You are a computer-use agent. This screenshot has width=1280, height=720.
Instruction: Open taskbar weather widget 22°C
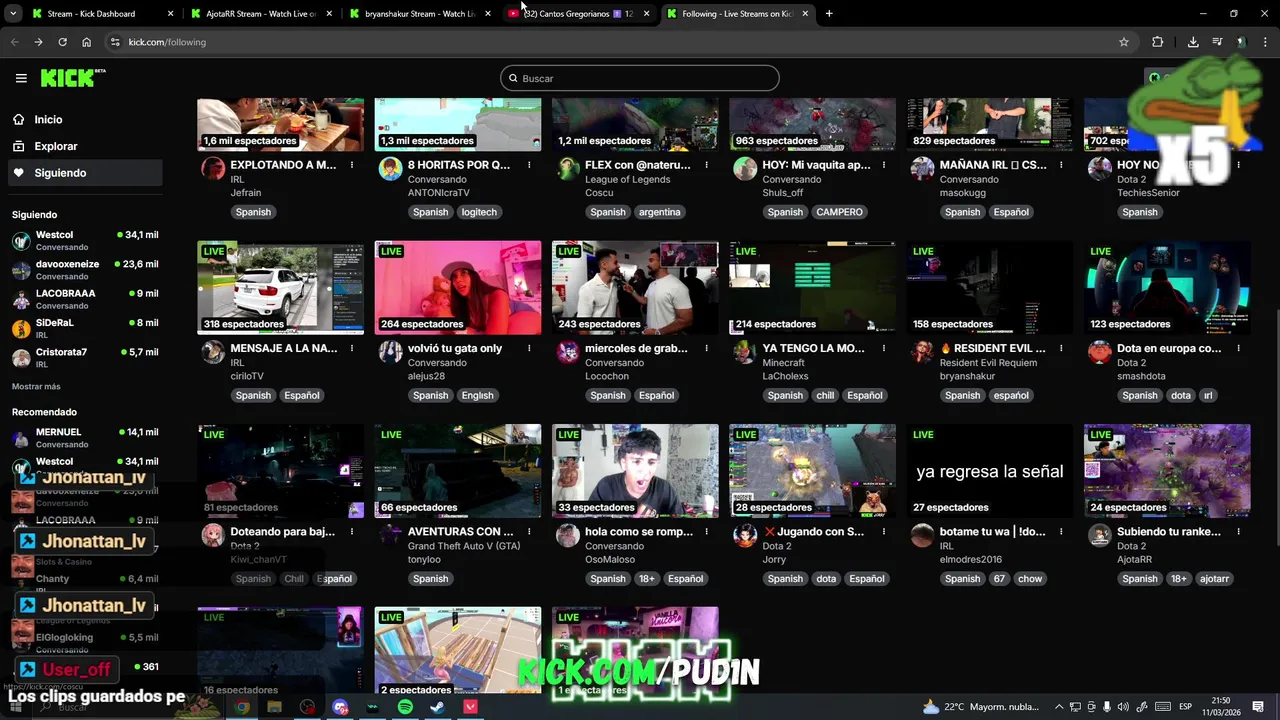coord(981,707)
